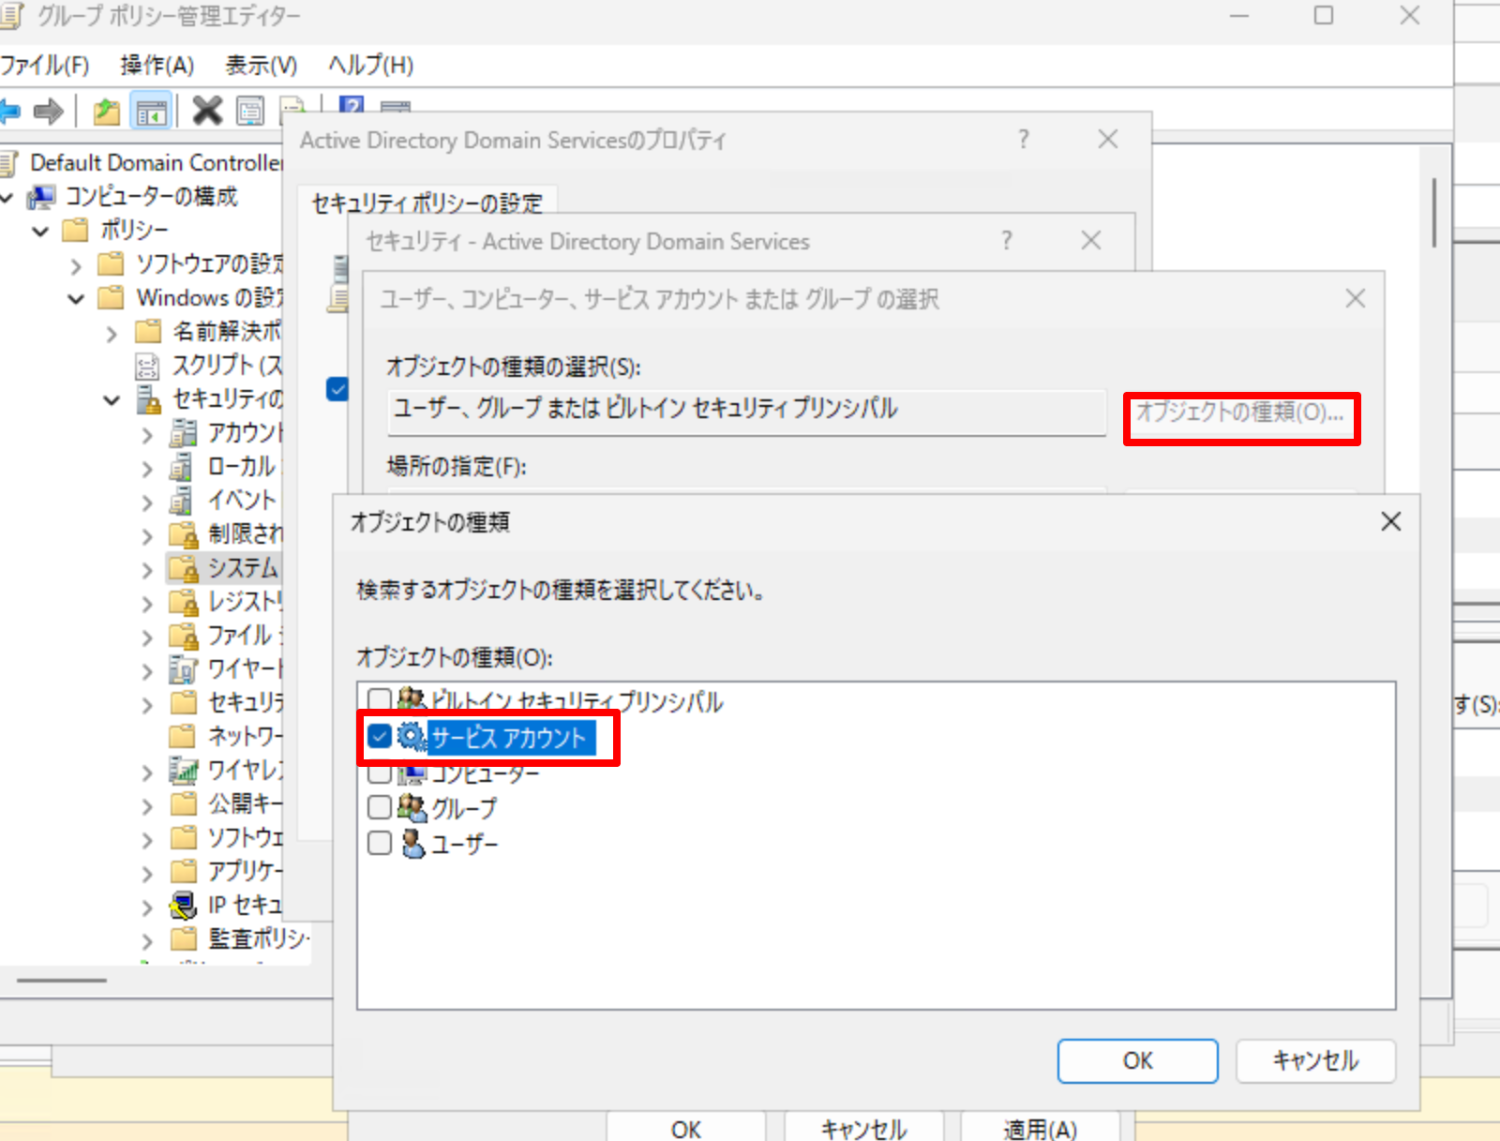Screen dimensions: 1500x1141
Task: Click the Delete X toolbar icon
Action: click(207, 111)
